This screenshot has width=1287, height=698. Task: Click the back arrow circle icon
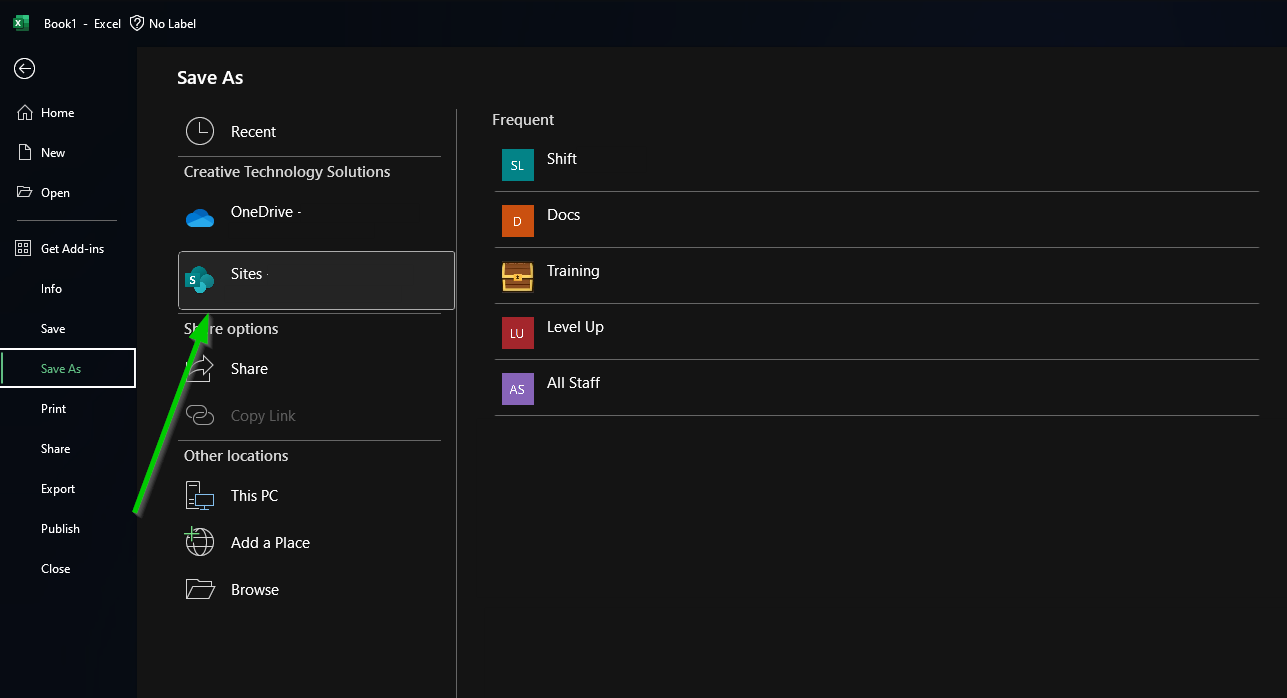[25, 68]
